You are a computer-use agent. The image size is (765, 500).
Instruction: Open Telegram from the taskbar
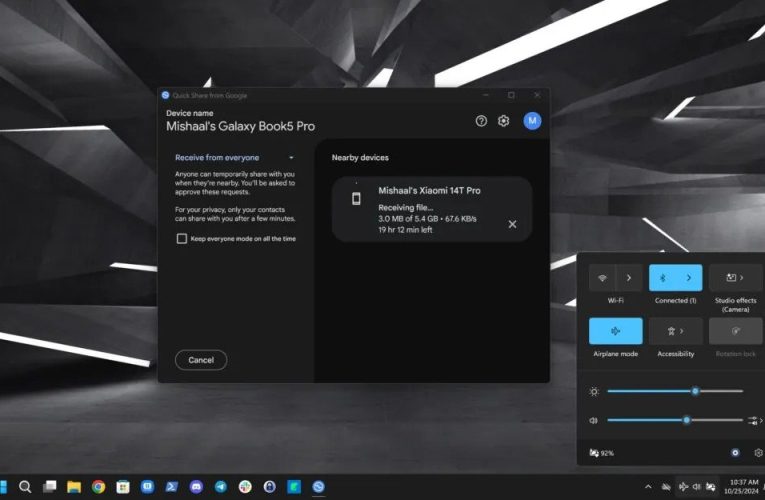click(221, 486)
